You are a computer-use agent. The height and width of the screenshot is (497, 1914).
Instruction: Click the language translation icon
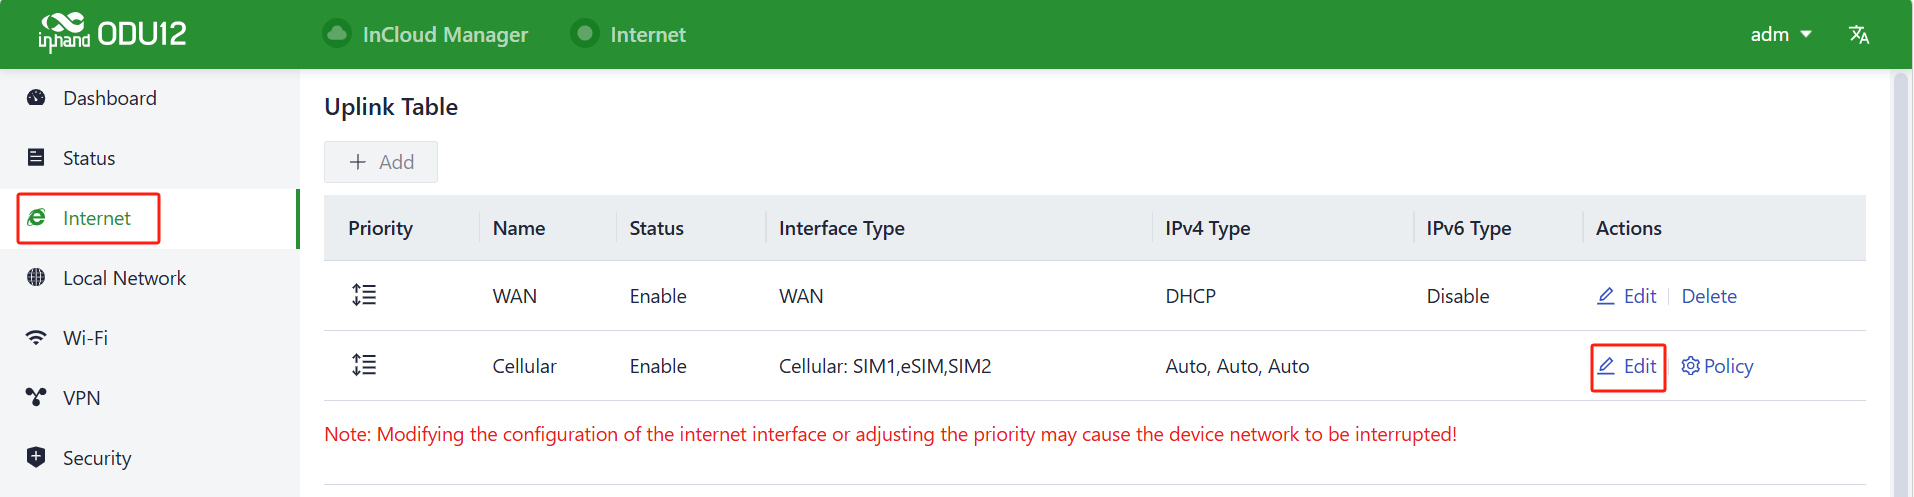click(x=1859, y=35)
